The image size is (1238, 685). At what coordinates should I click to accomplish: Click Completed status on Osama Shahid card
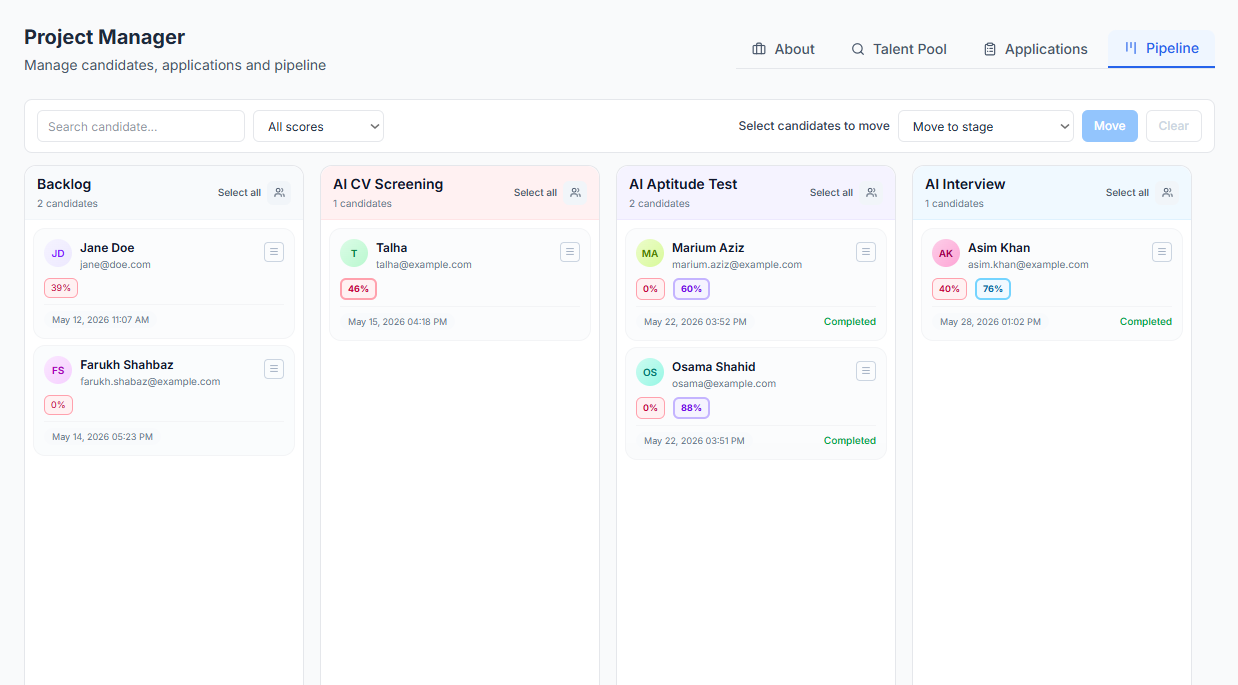(x=850, y=441)
